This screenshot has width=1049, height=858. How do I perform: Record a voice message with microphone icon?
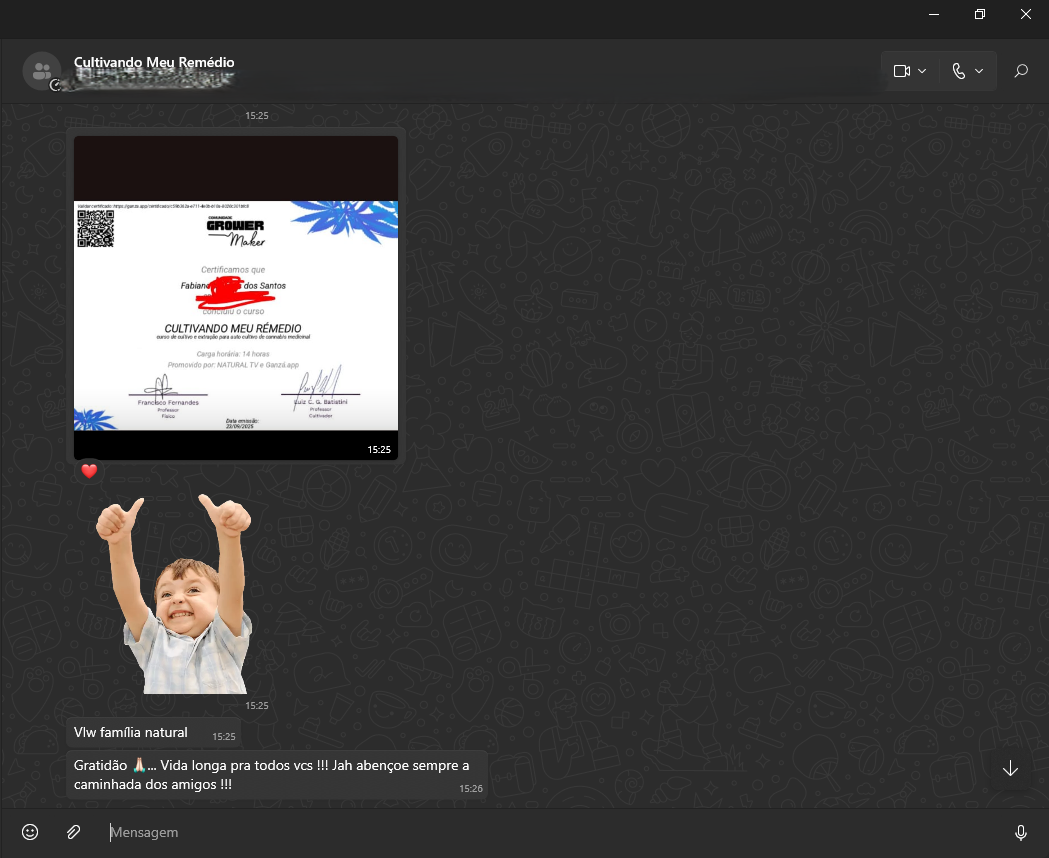[x=1020, y=832]
